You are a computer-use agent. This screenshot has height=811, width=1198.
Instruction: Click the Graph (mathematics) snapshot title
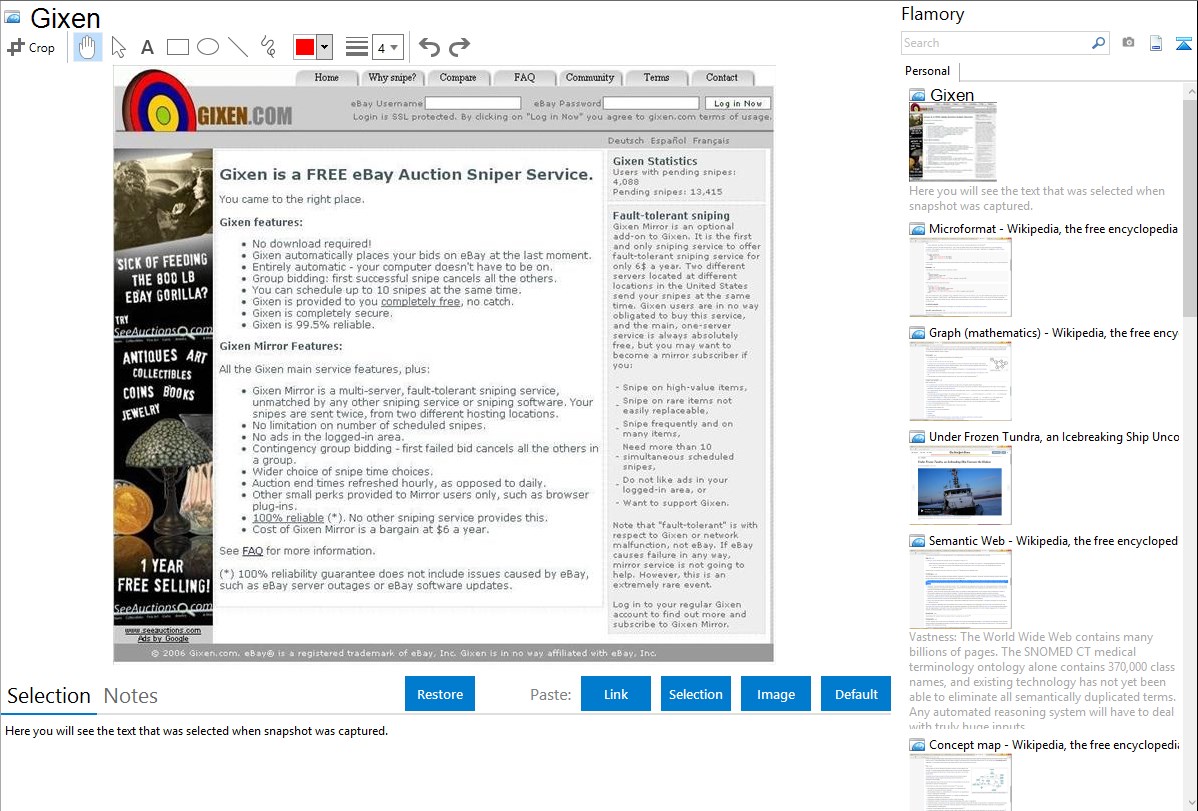(x=1053, y=333)
